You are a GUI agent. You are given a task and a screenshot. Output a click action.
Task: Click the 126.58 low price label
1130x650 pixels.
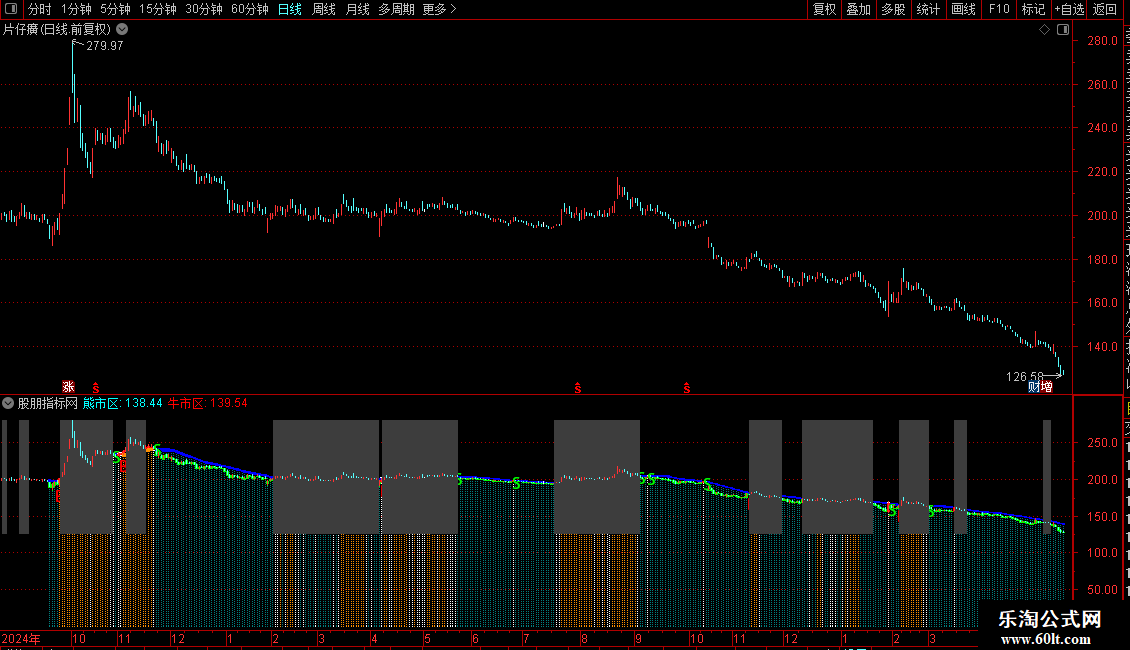[x=1025, y=376]
